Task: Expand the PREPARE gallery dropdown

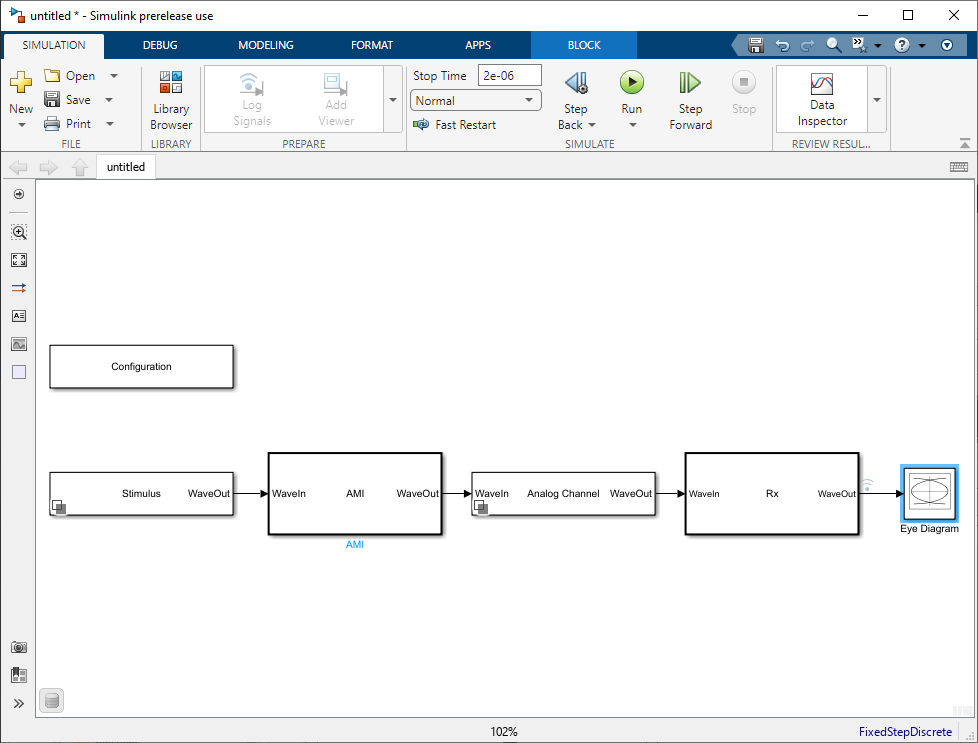Action: click(x=393, y=100)
